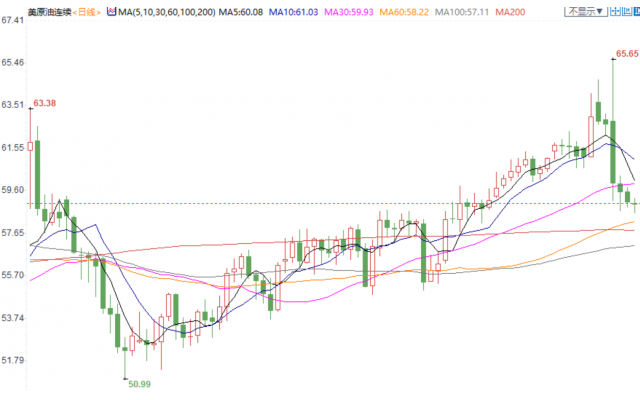Click the 日线 period label
The image size is (640, 400).
[x=87, y=12]
